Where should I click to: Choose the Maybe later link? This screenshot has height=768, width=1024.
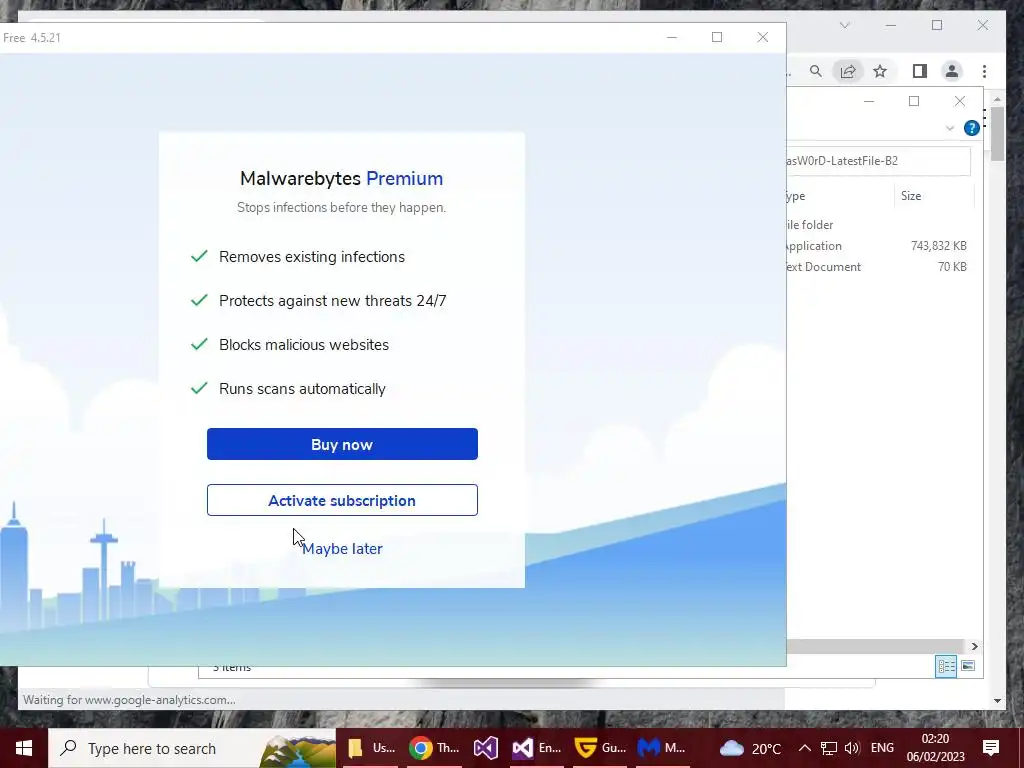(x=342, y=549)
